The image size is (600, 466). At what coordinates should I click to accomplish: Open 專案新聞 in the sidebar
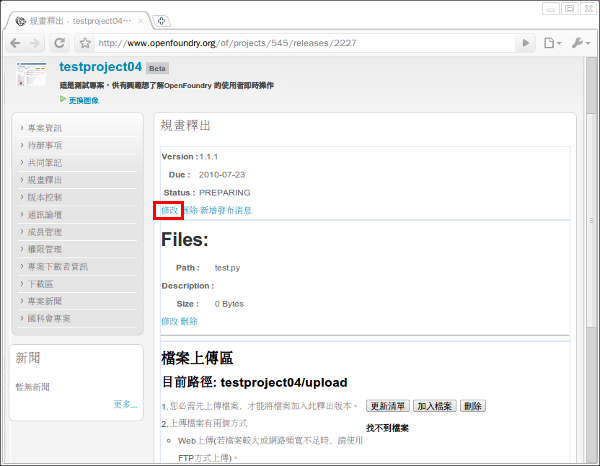(44, 301)
